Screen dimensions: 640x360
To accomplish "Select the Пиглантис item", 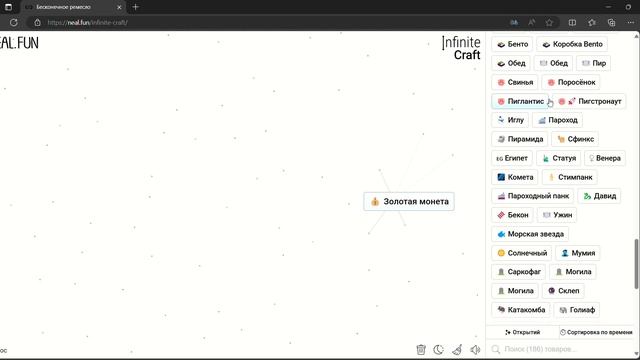I will pyautogui.click(x=520, y=101).
